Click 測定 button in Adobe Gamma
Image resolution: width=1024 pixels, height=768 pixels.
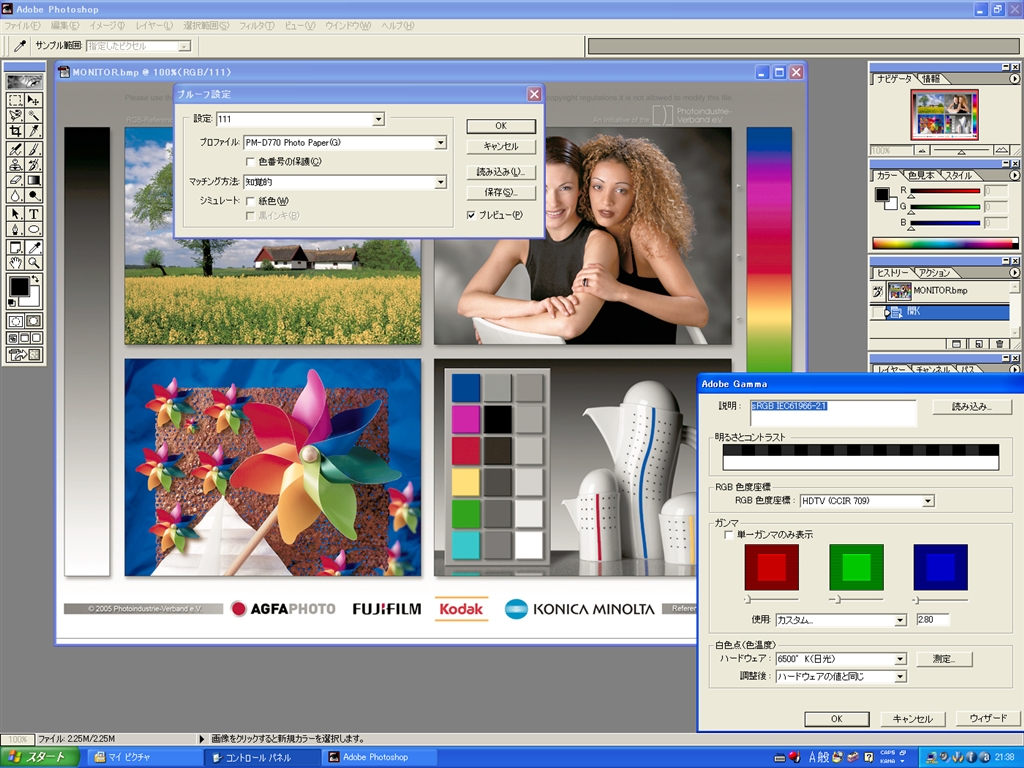coord(944,659)
